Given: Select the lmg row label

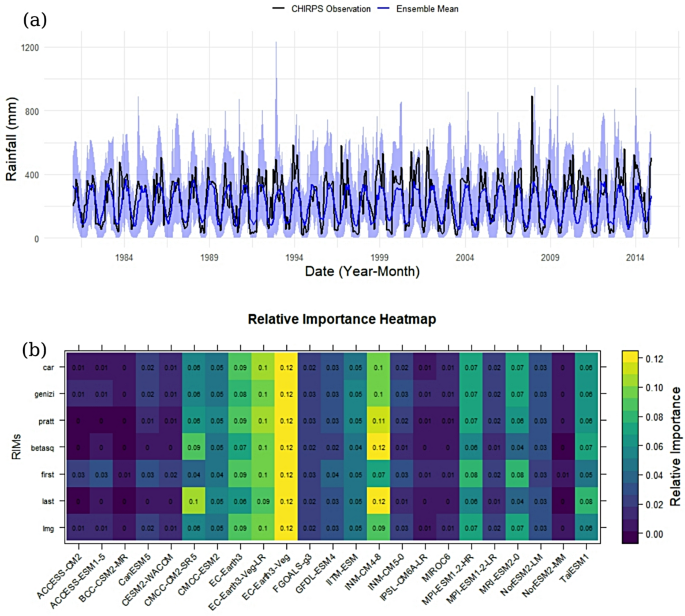Looking at the screenshot, I should tap(48, 528).
